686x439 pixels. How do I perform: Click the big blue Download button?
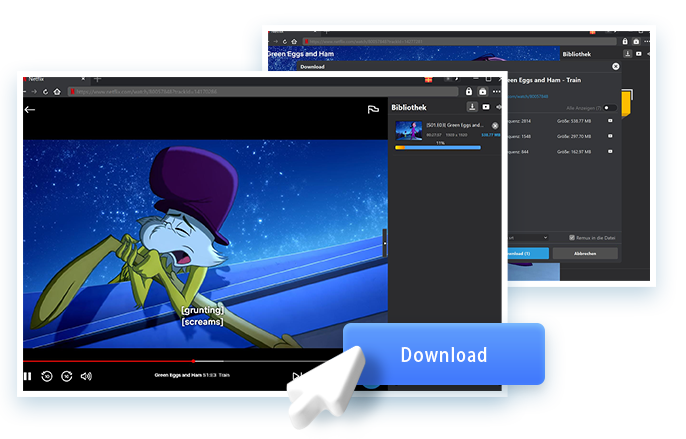(444, 354)
